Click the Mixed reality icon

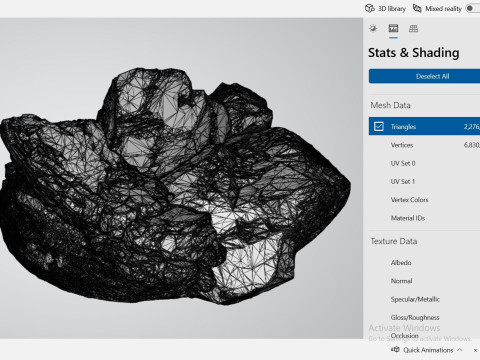[417, 8]
